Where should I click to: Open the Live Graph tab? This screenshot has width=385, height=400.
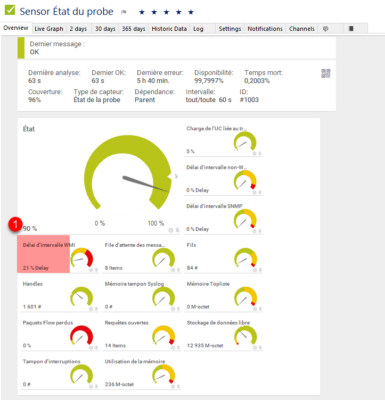point(49,29)
